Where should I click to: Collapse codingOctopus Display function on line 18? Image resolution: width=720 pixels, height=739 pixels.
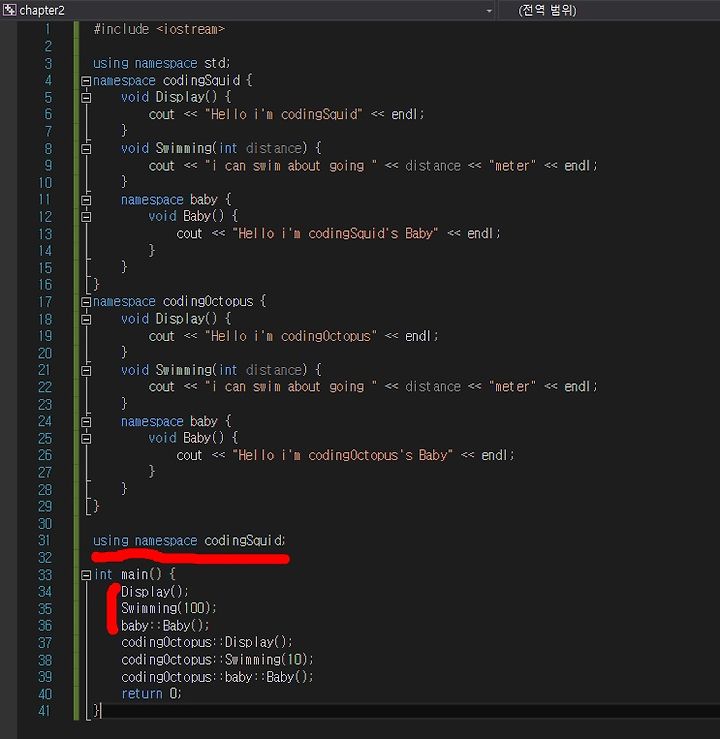pos(86,320)
